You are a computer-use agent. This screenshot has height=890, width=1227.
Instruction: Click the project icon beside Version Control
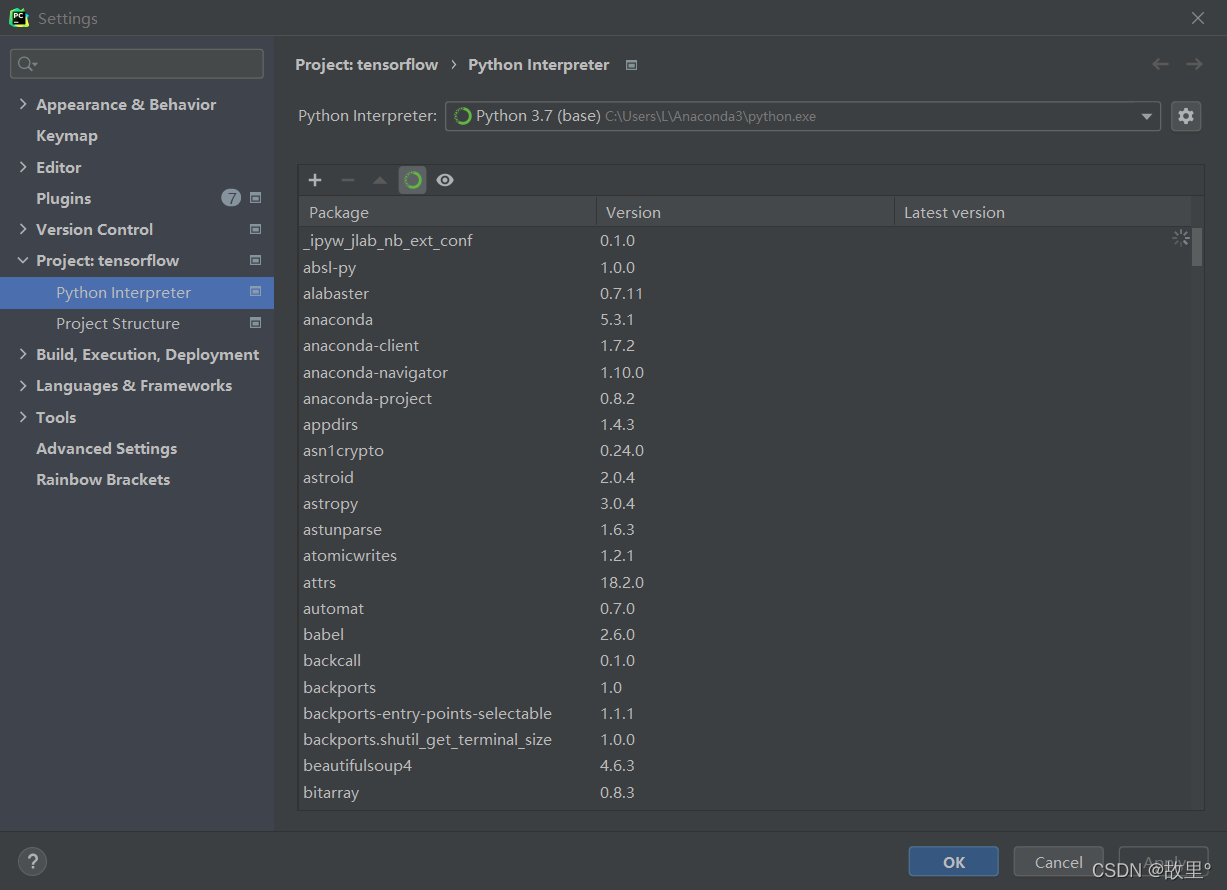[255, 229]
